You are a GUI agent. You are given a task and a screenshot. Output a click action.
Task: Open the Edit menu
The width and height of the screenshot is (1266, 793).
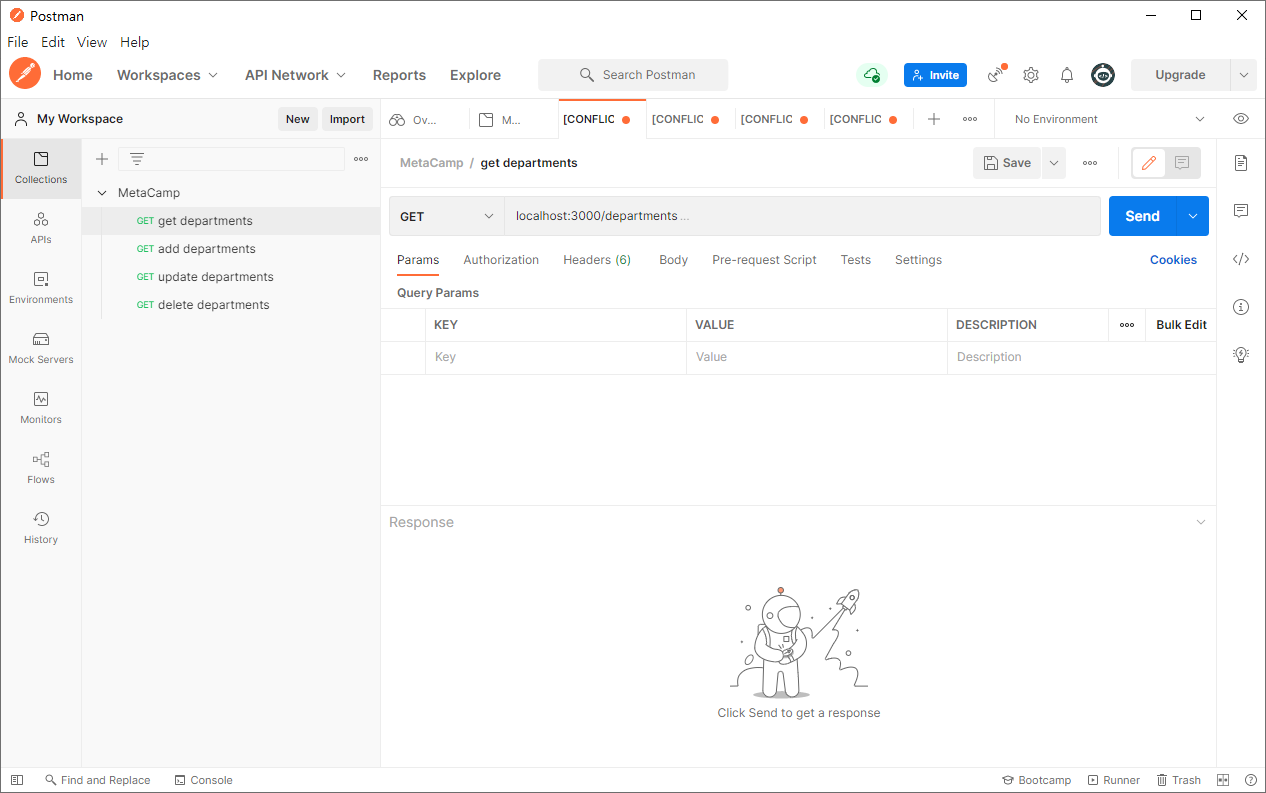[53, 42]
